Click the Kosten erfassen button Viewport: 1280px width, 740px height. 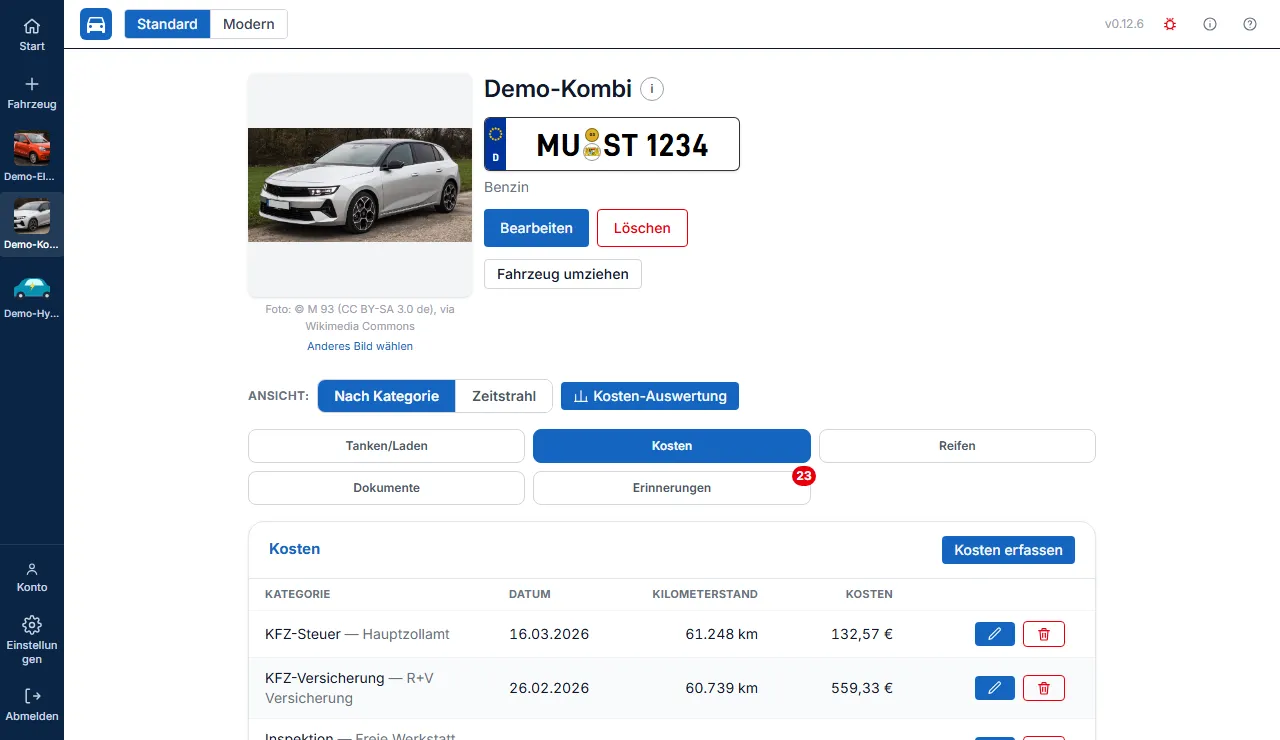(x=1008, y=550)
